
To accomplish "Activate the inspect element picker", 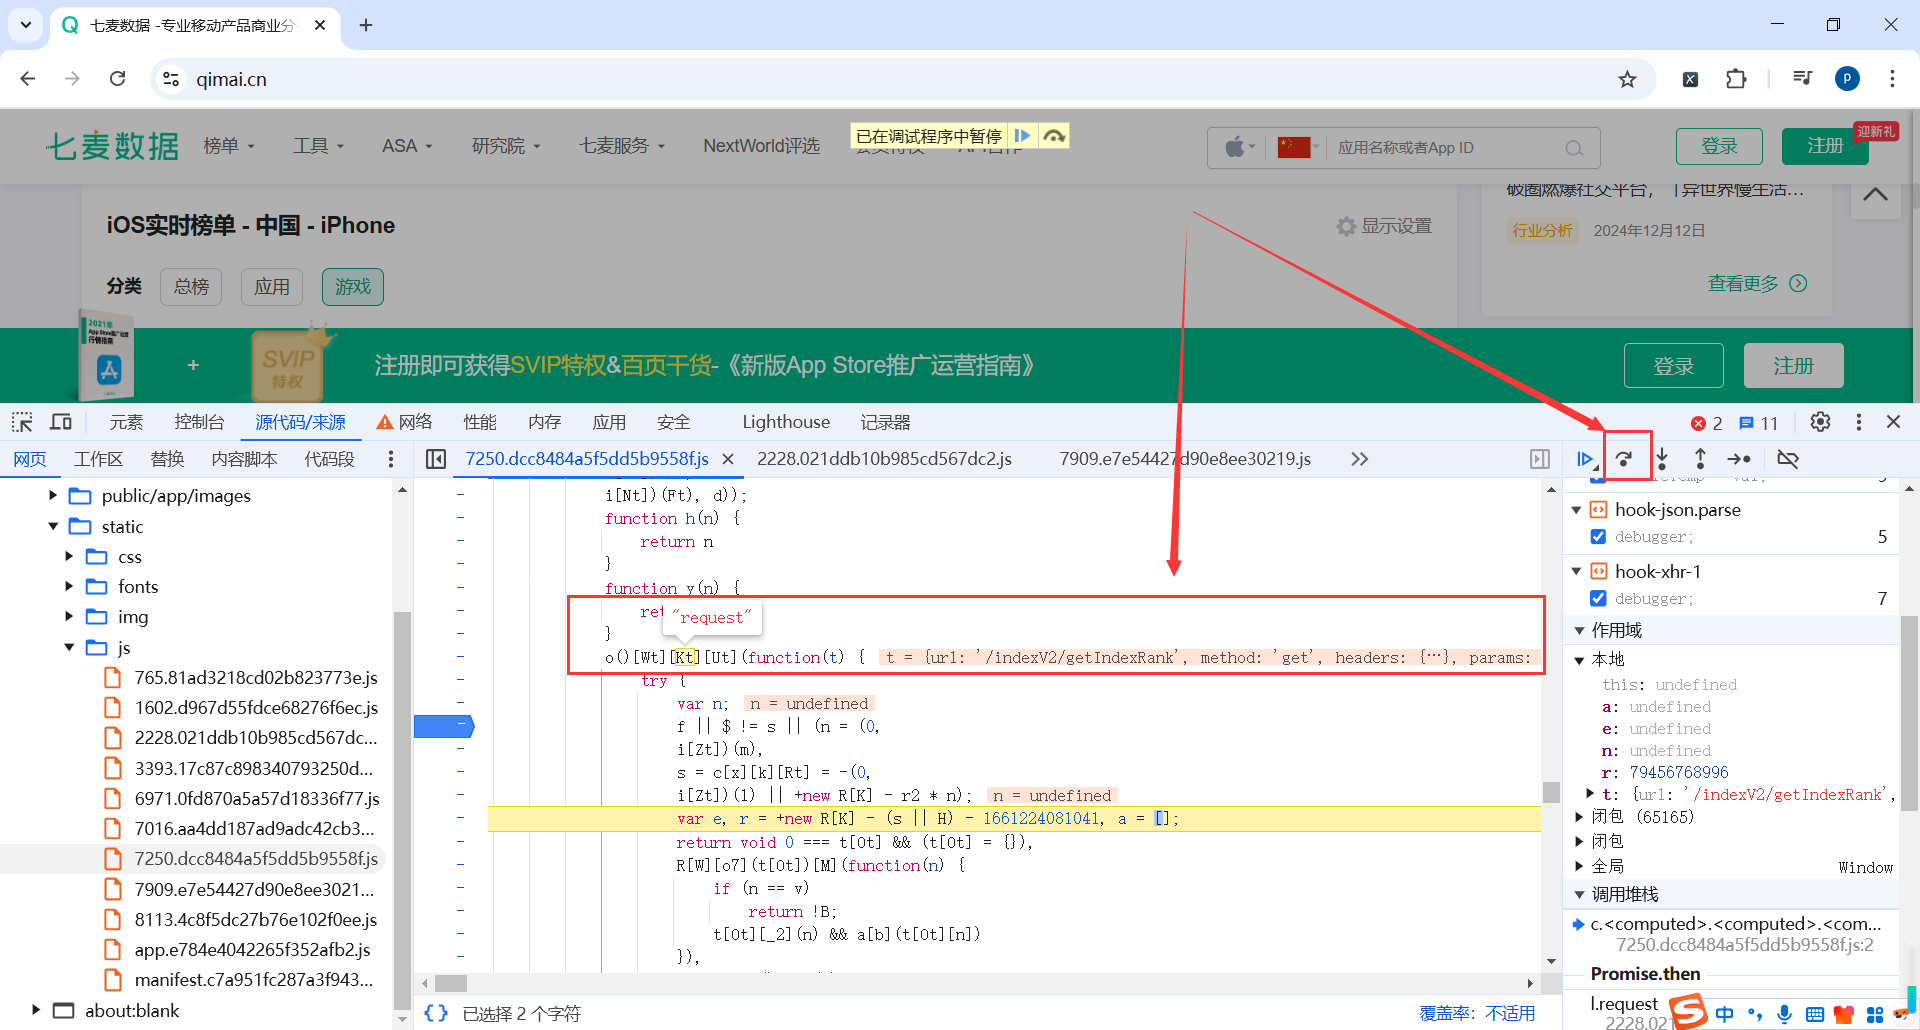I will (23, 422).
